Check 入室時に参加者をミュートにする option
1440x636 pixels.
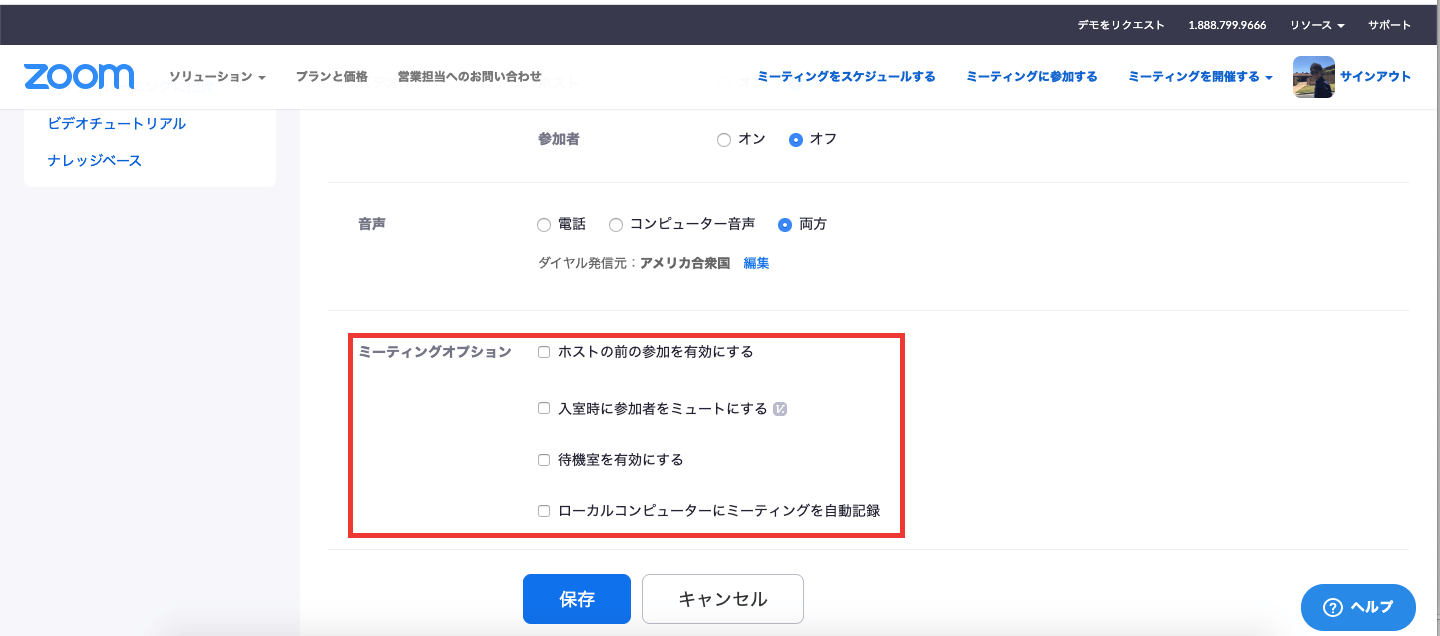pos(544,408)
